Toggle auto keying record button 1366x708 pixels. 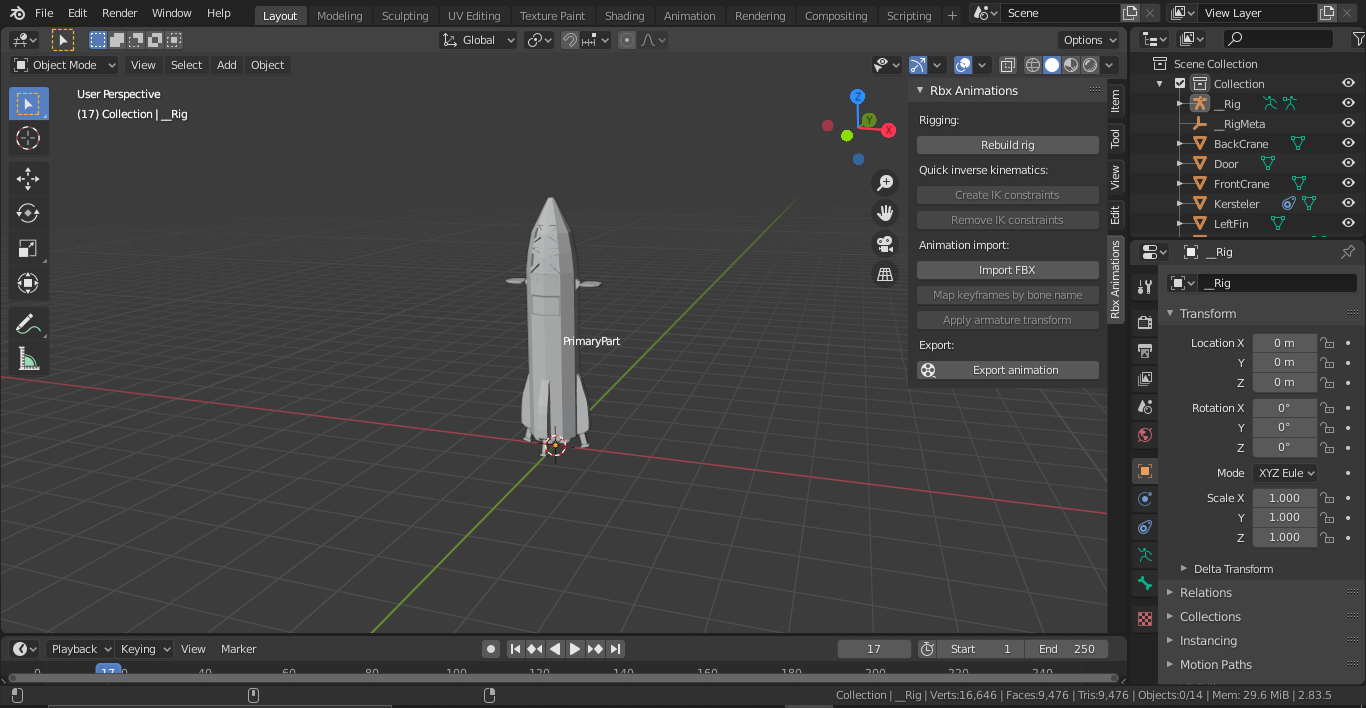pyautogui.click(x=491, y=649)
